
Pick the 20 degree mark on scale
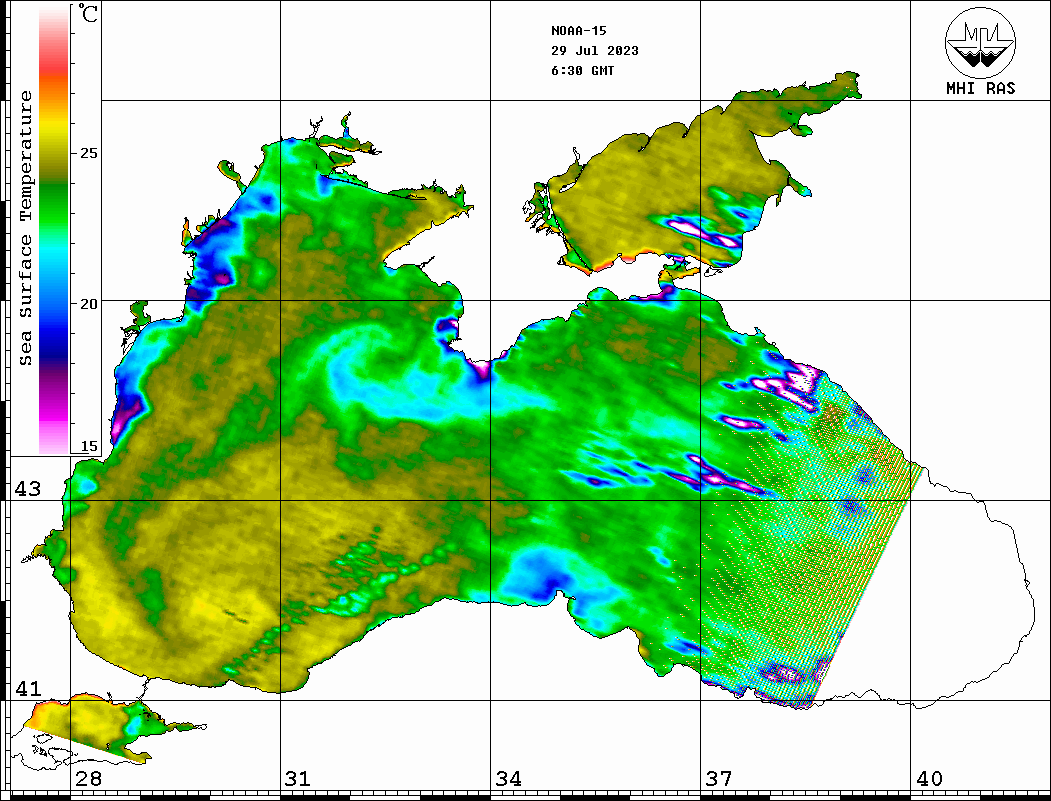pyautogui.click(x=88, y=303)
